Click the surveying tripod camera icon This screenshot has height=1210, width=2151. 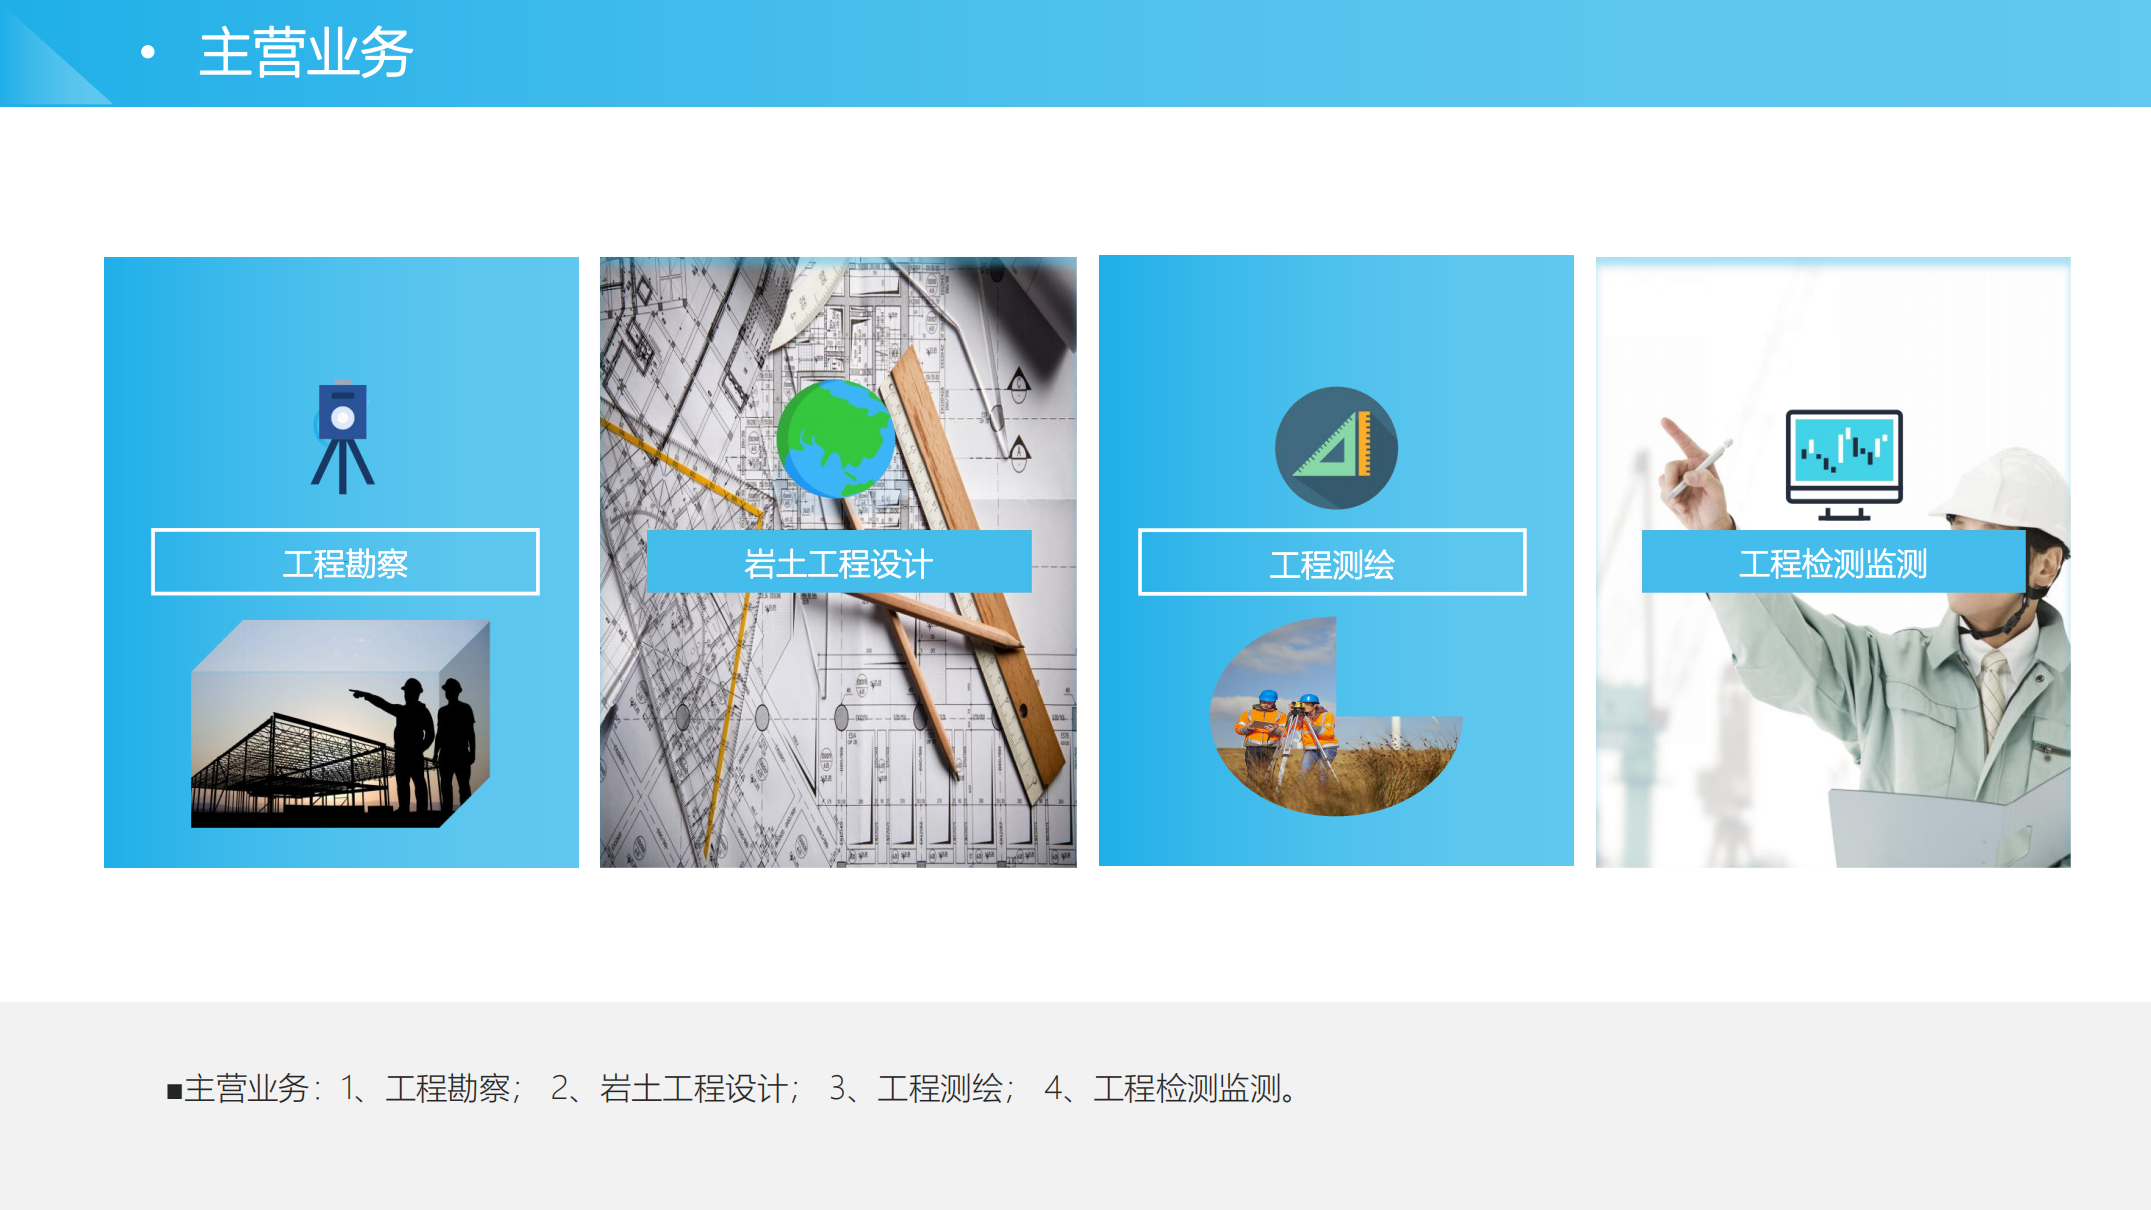[x=343, y=437]
